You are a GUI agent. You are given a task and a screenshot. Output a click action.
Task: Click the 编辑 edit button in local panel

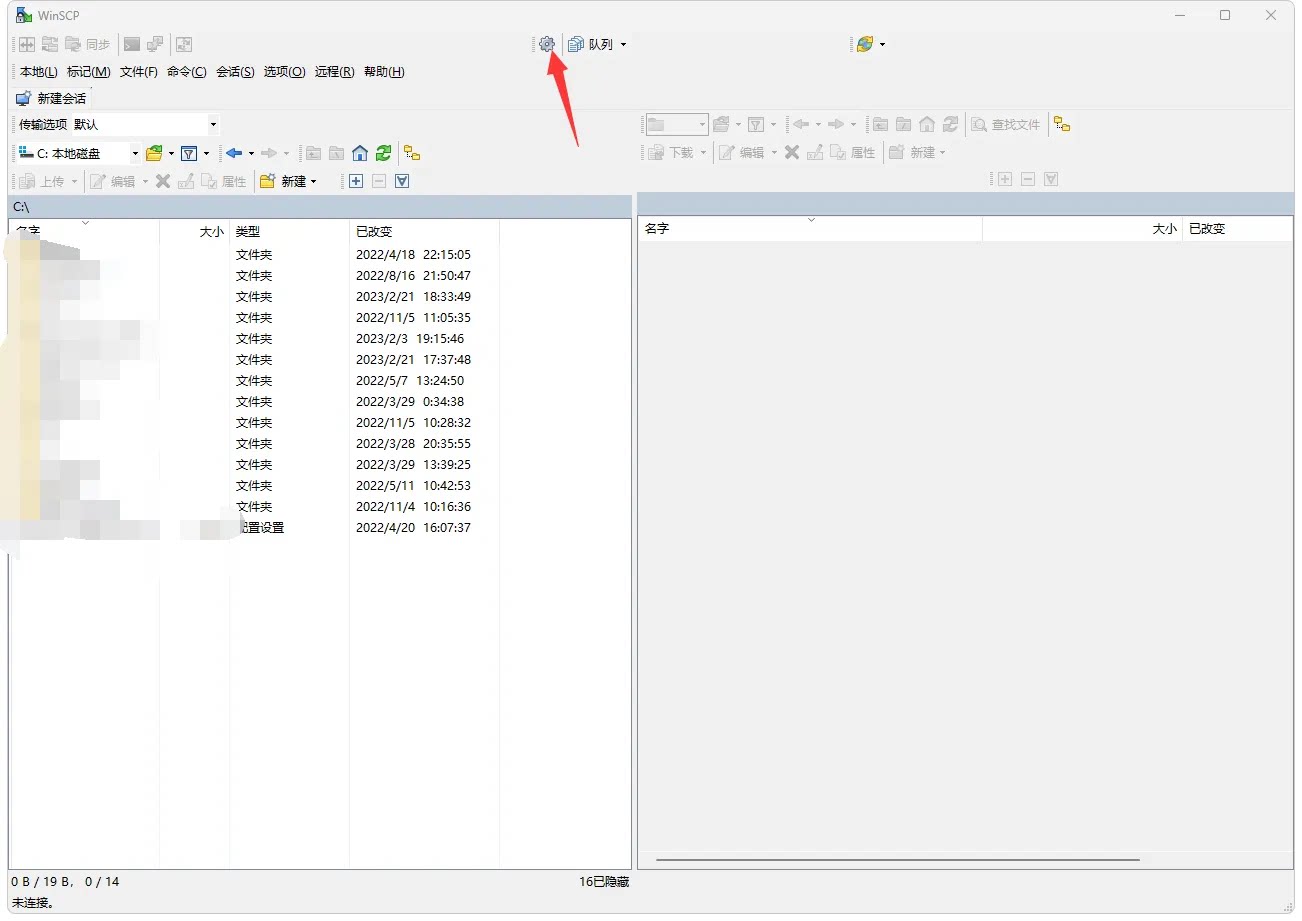pyautogui.click(x=113, y=181)
